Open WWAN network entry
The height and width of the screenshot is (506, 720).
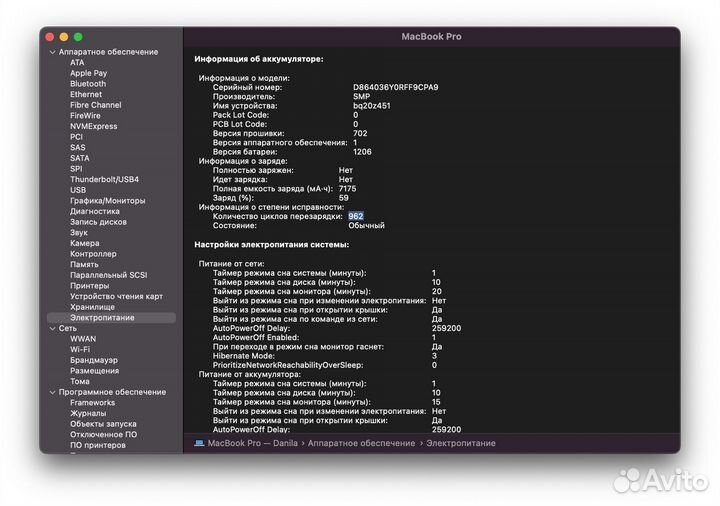(x=83, y=339)
